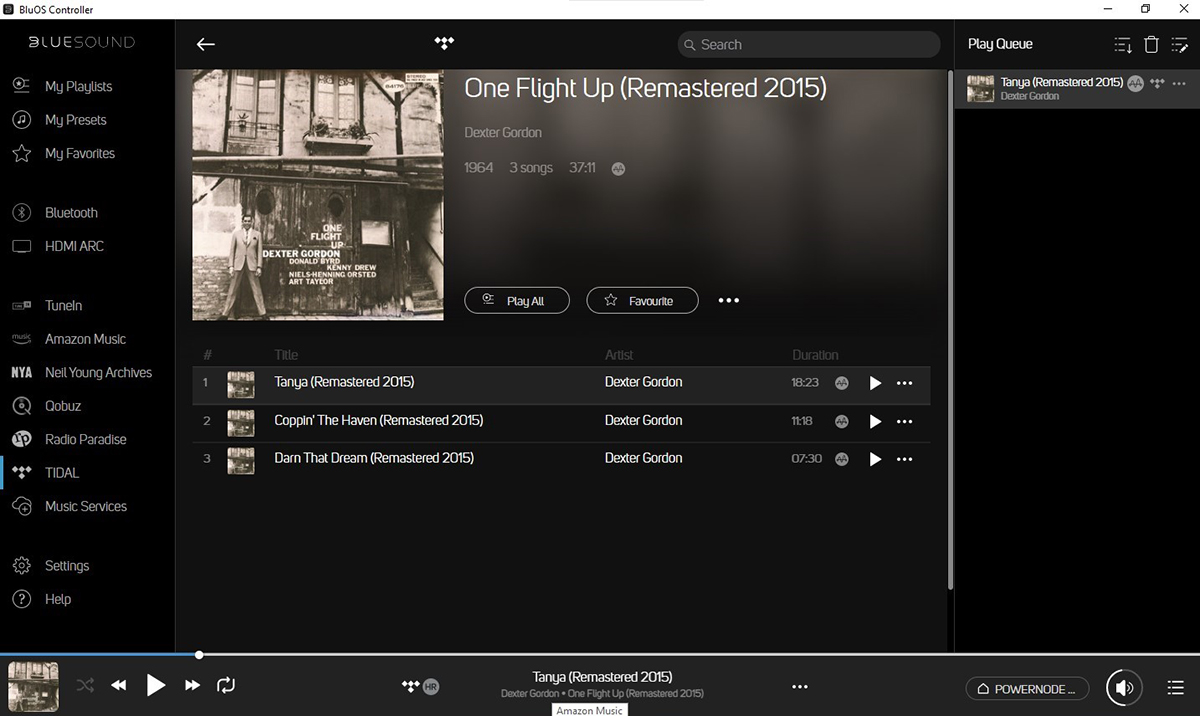Open more options for Darn That Dream
The image size is (1200, 716).
[905, 459]
